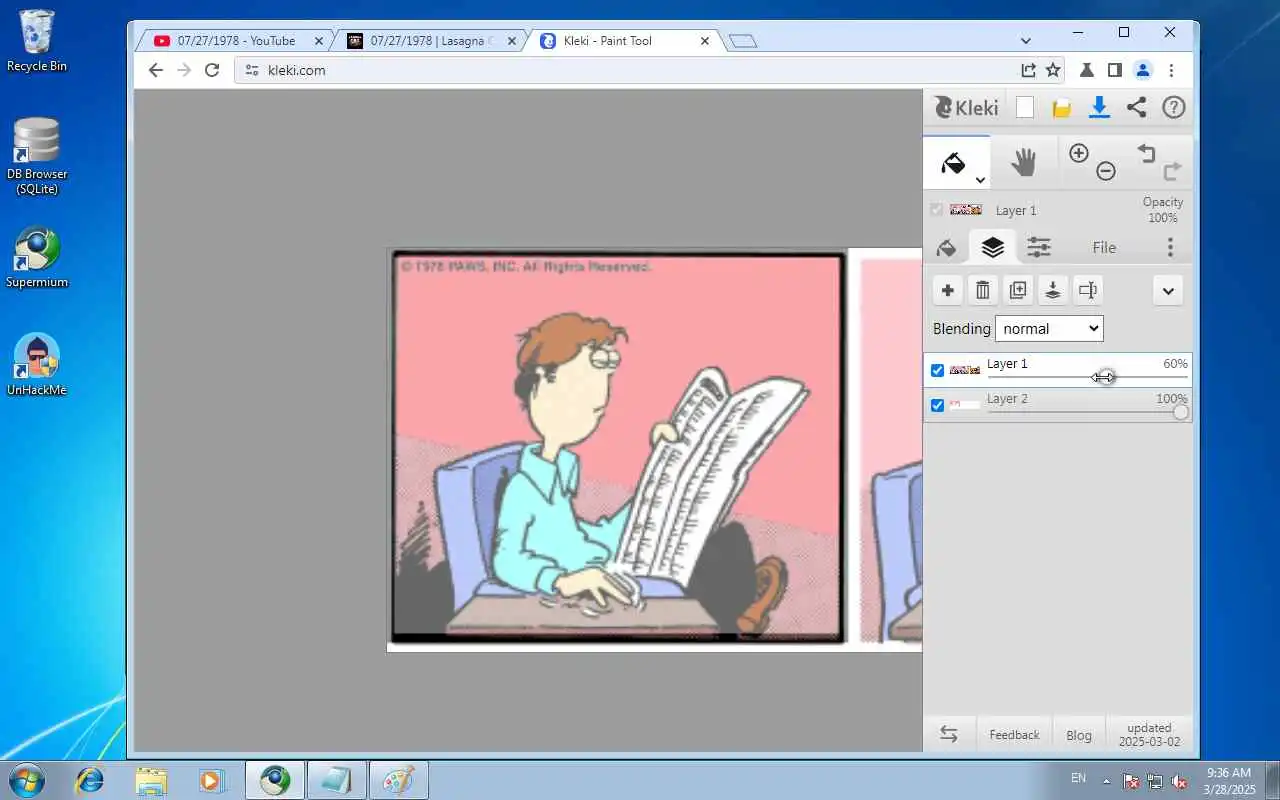This screenshot has width=1280, height=800.
Task: Rename the layer
Action: point(1087,290)
